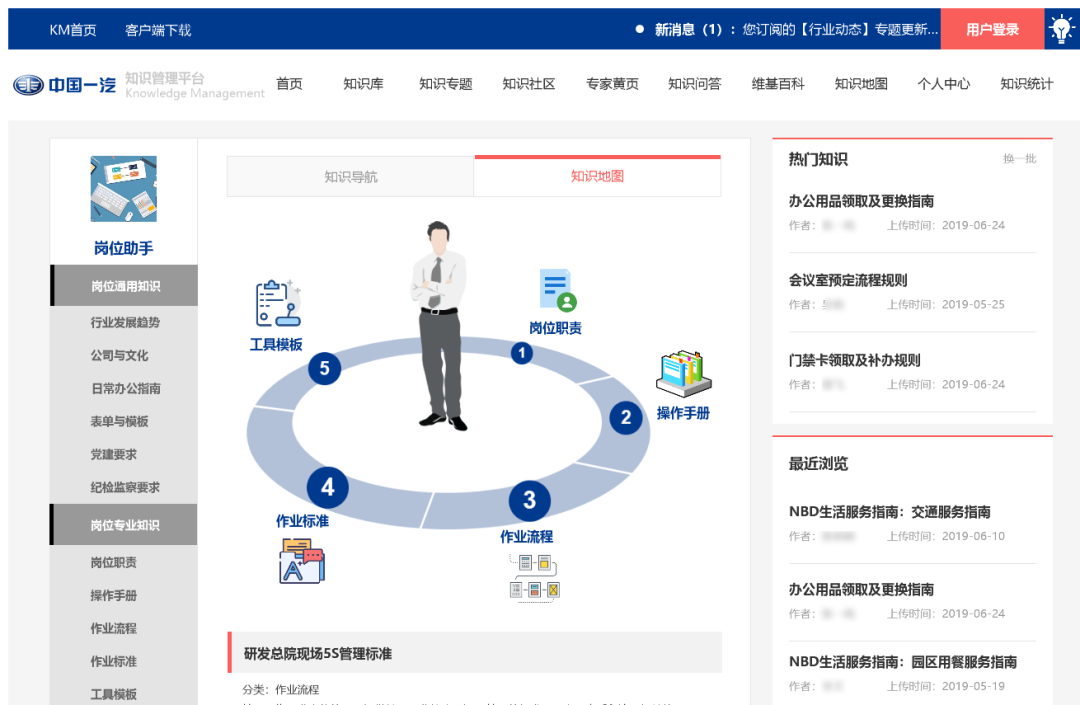Open 工具模板 in the sidebar
Viewport: 1080px width, 705px height.
(114, 694)
